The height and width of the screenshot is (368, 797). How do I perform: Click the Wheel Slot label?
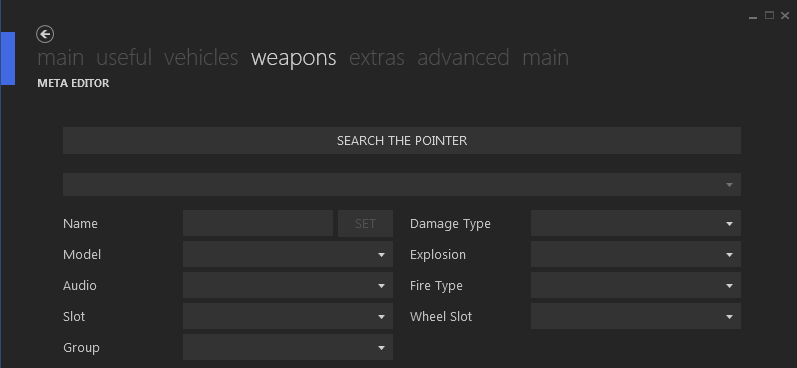tap(441, 317)
